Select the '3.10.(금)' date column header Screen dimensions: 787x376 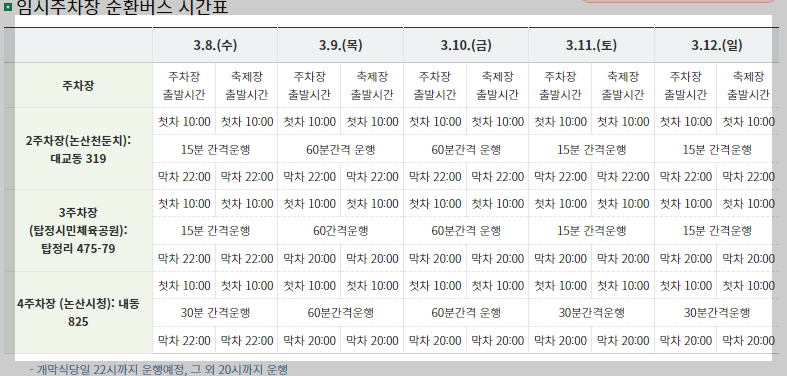pos(466,46)
